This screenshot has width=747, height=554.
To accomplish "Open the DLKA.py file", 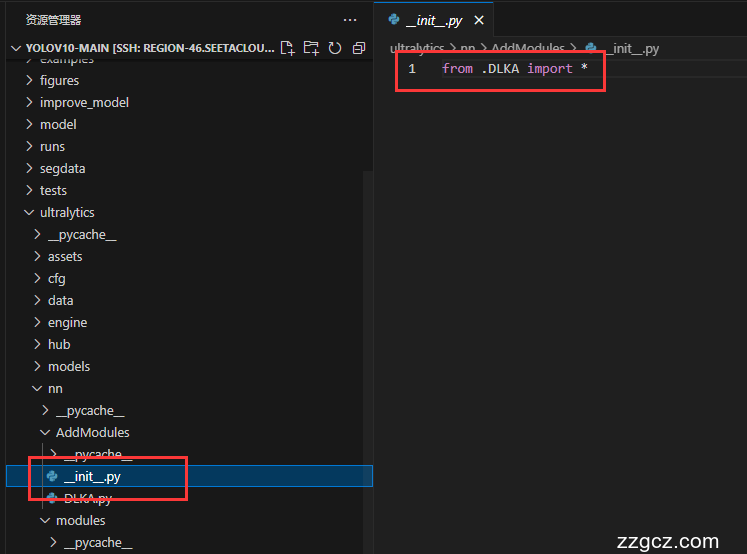I will pyautogui.click(x=88, y=498).
